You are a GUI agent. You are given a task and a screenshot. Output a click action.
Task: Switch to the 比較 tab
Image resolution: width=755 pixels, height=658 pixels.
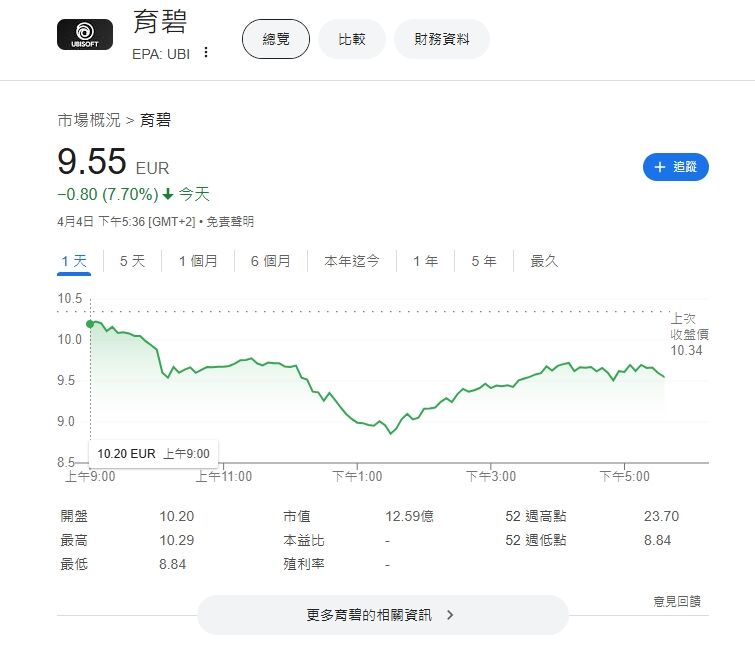(x=352, y=39)
